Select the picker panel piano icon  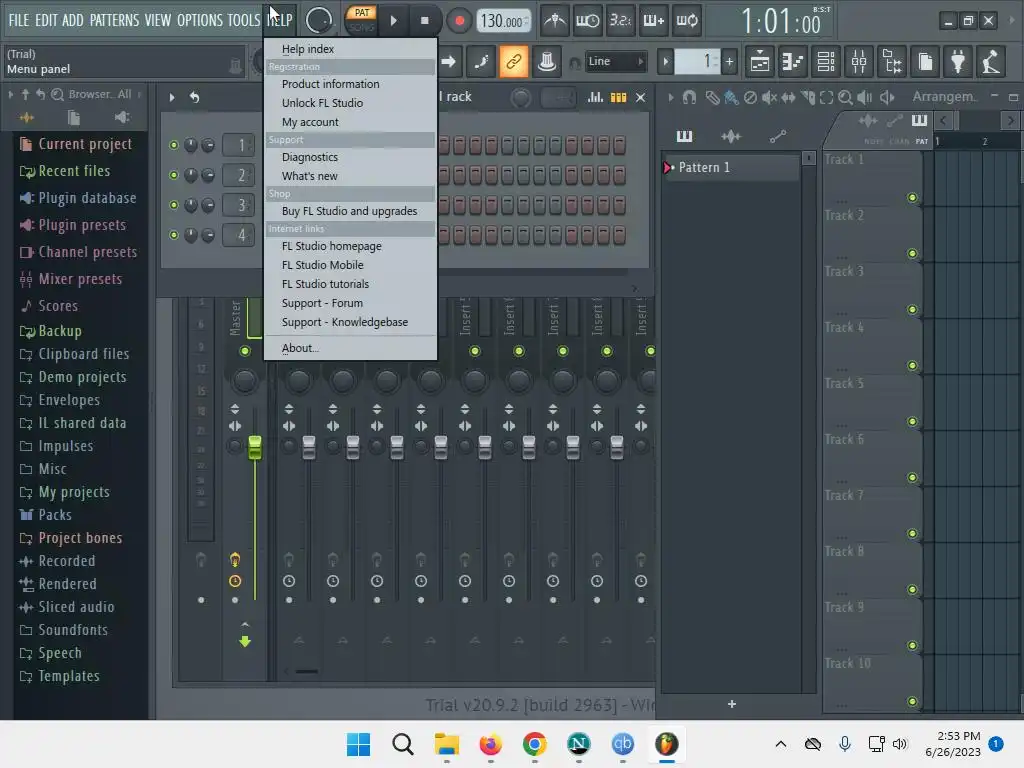tap(684, 136)
